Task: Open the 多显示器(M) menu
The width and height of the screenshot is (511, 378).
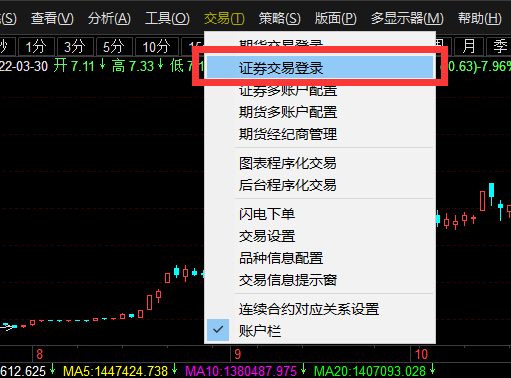Action: 407,18
